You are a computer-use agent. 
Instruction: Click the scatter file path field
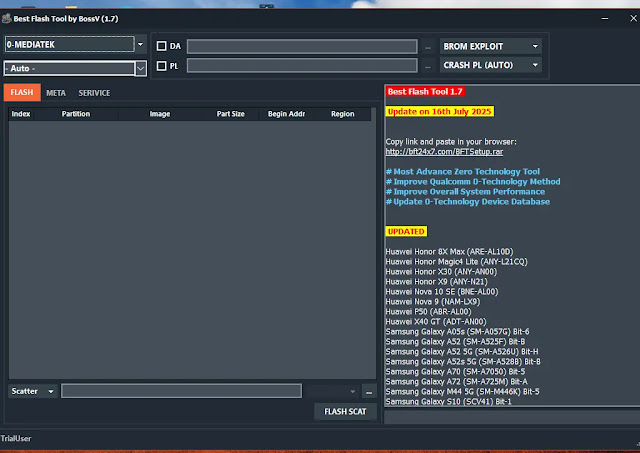[x=182, y=391]
